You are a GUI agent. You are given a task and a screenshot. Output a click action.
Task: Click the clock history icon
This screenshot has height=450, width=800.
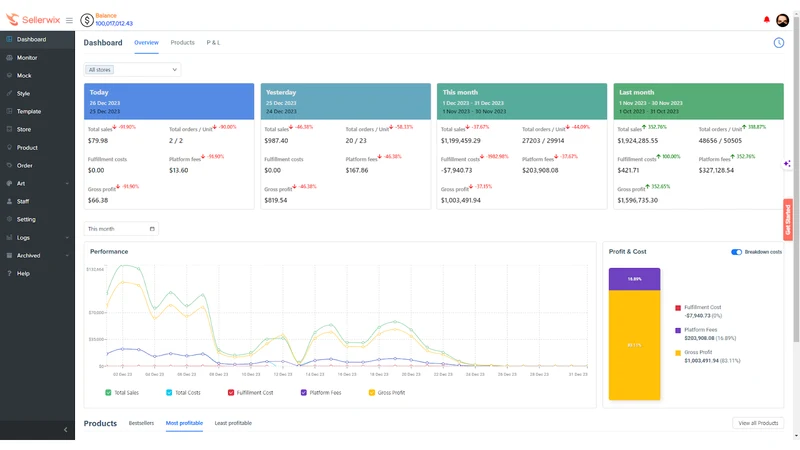pyautogui.click(x=779, y=43)
